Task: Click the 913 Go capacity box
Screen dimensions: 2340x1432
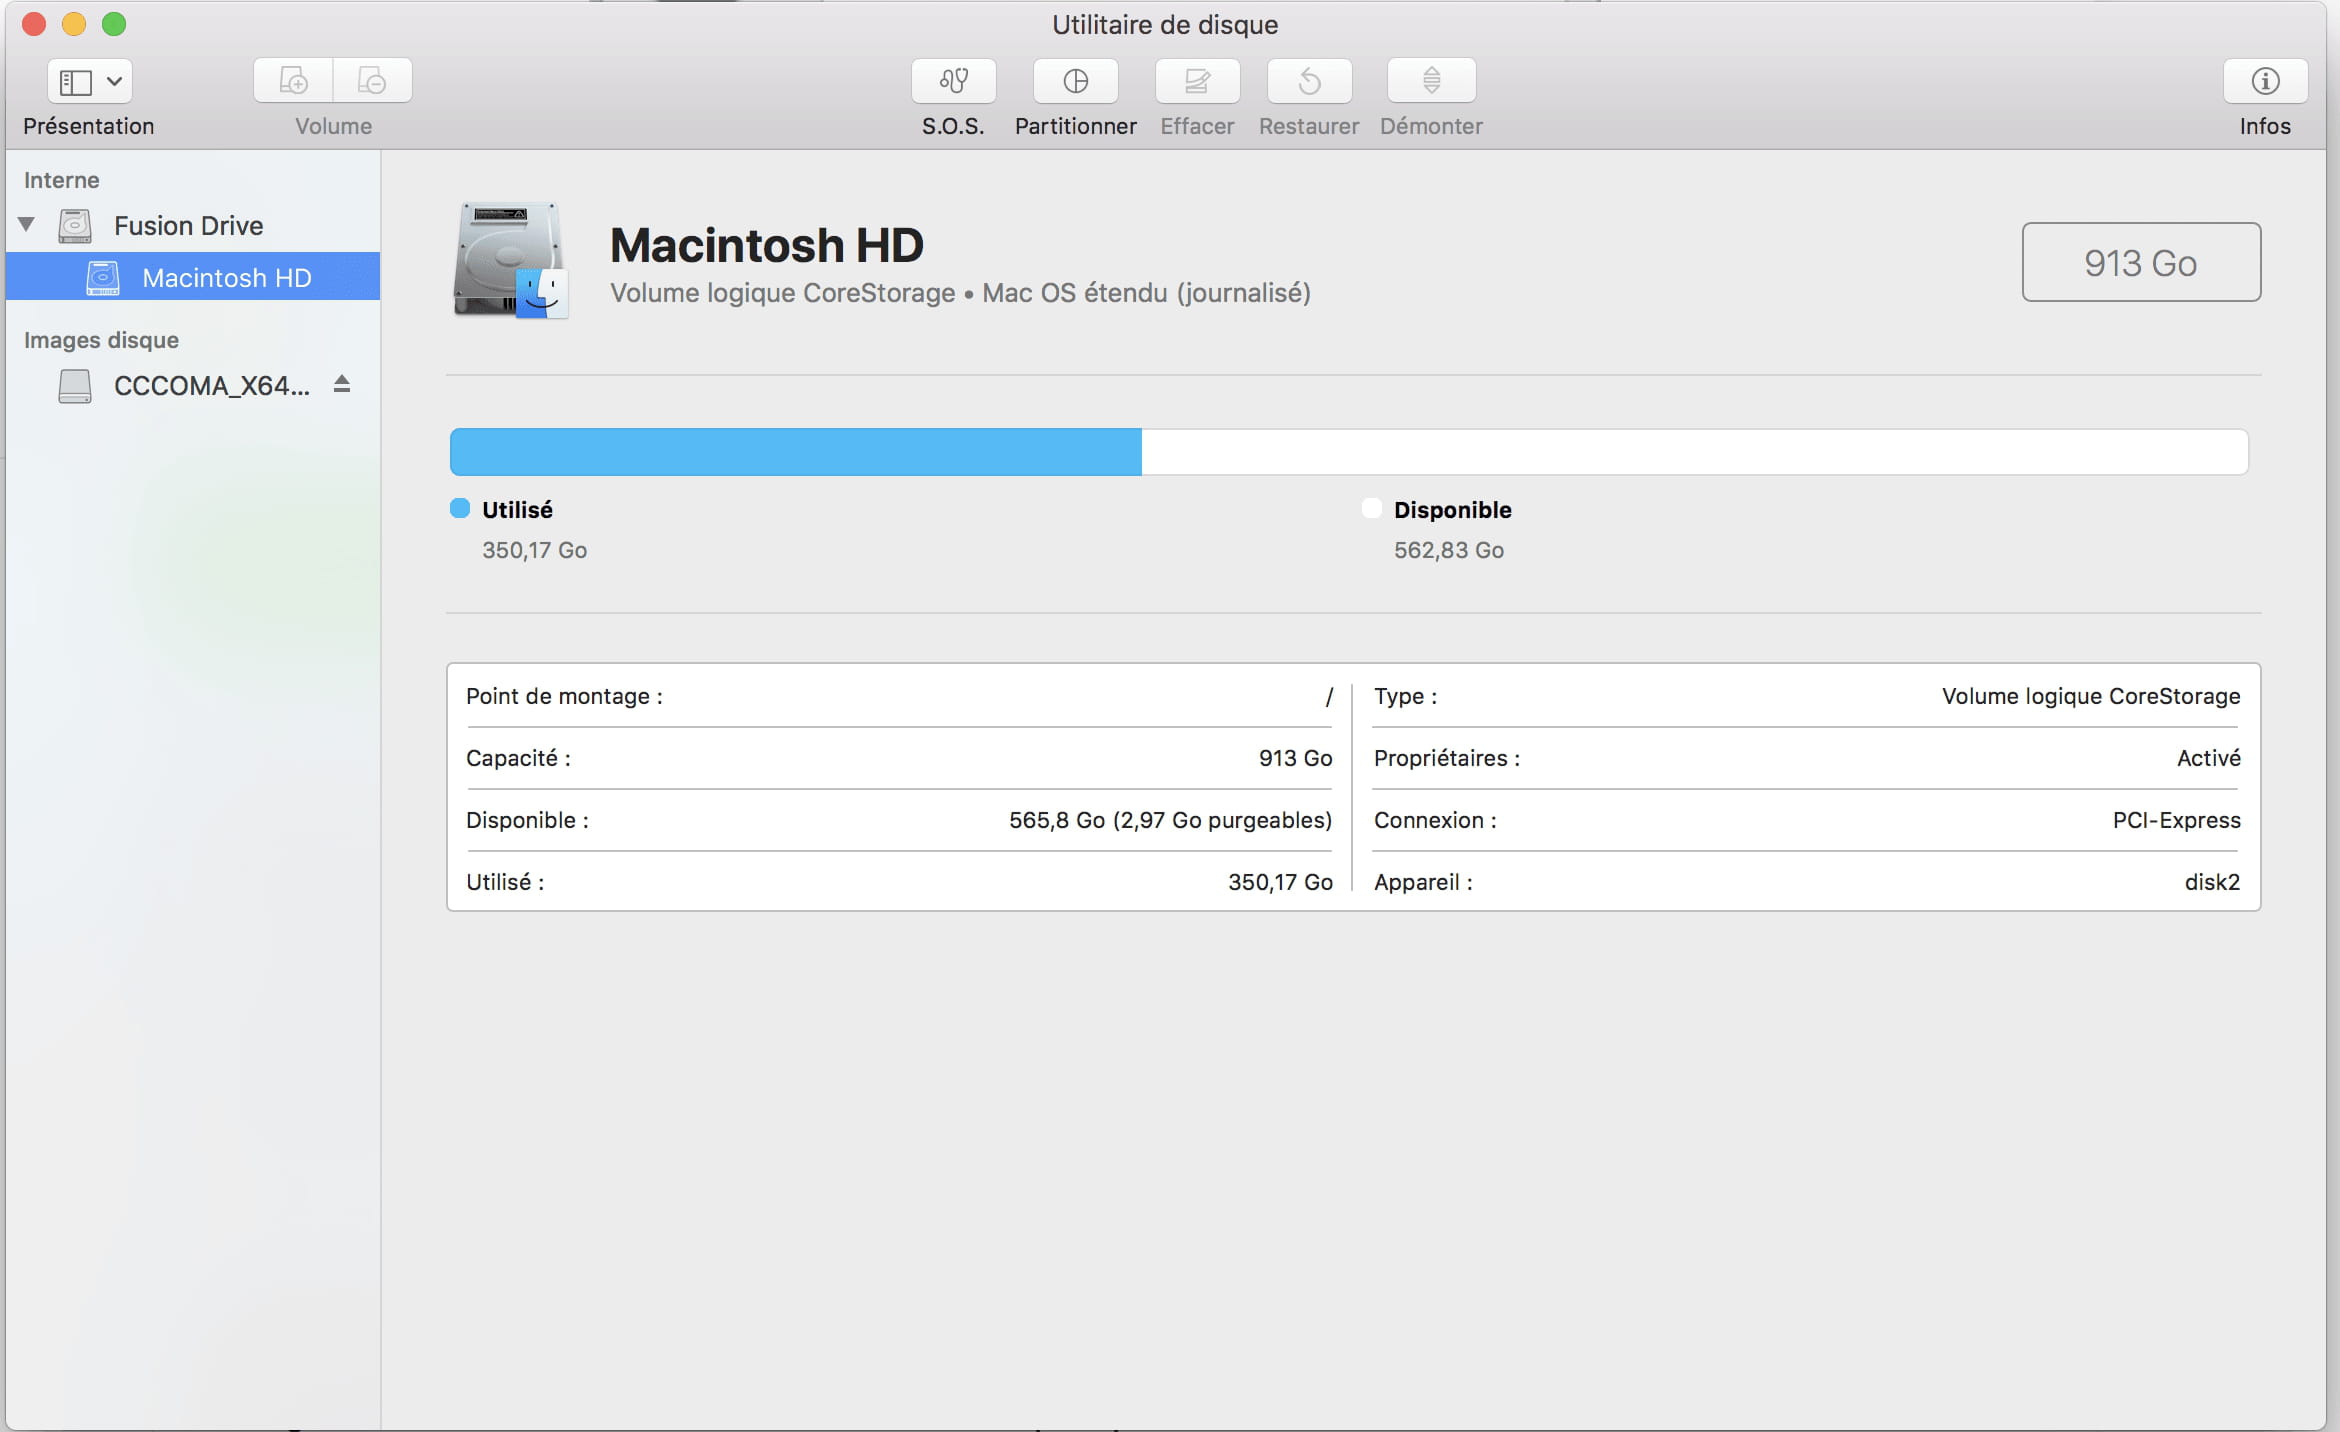Action: [2141, 262]
